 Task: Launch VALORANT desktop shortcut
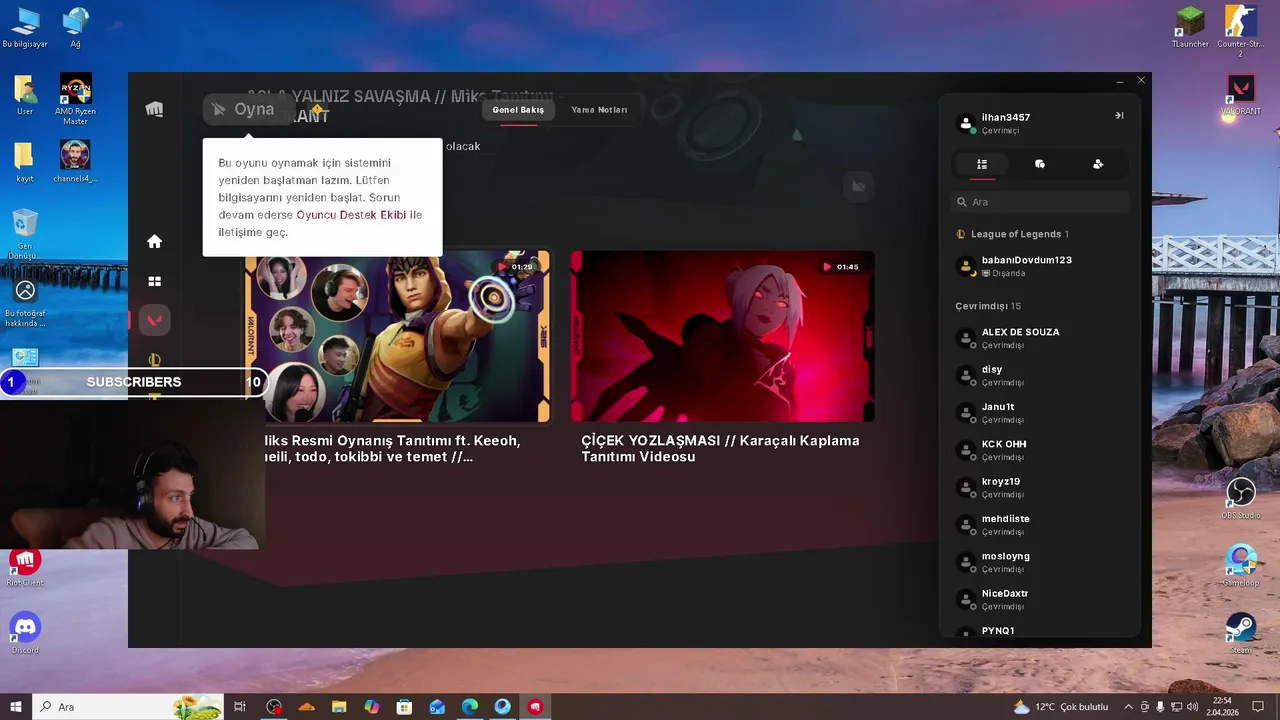pos(1241,96)
